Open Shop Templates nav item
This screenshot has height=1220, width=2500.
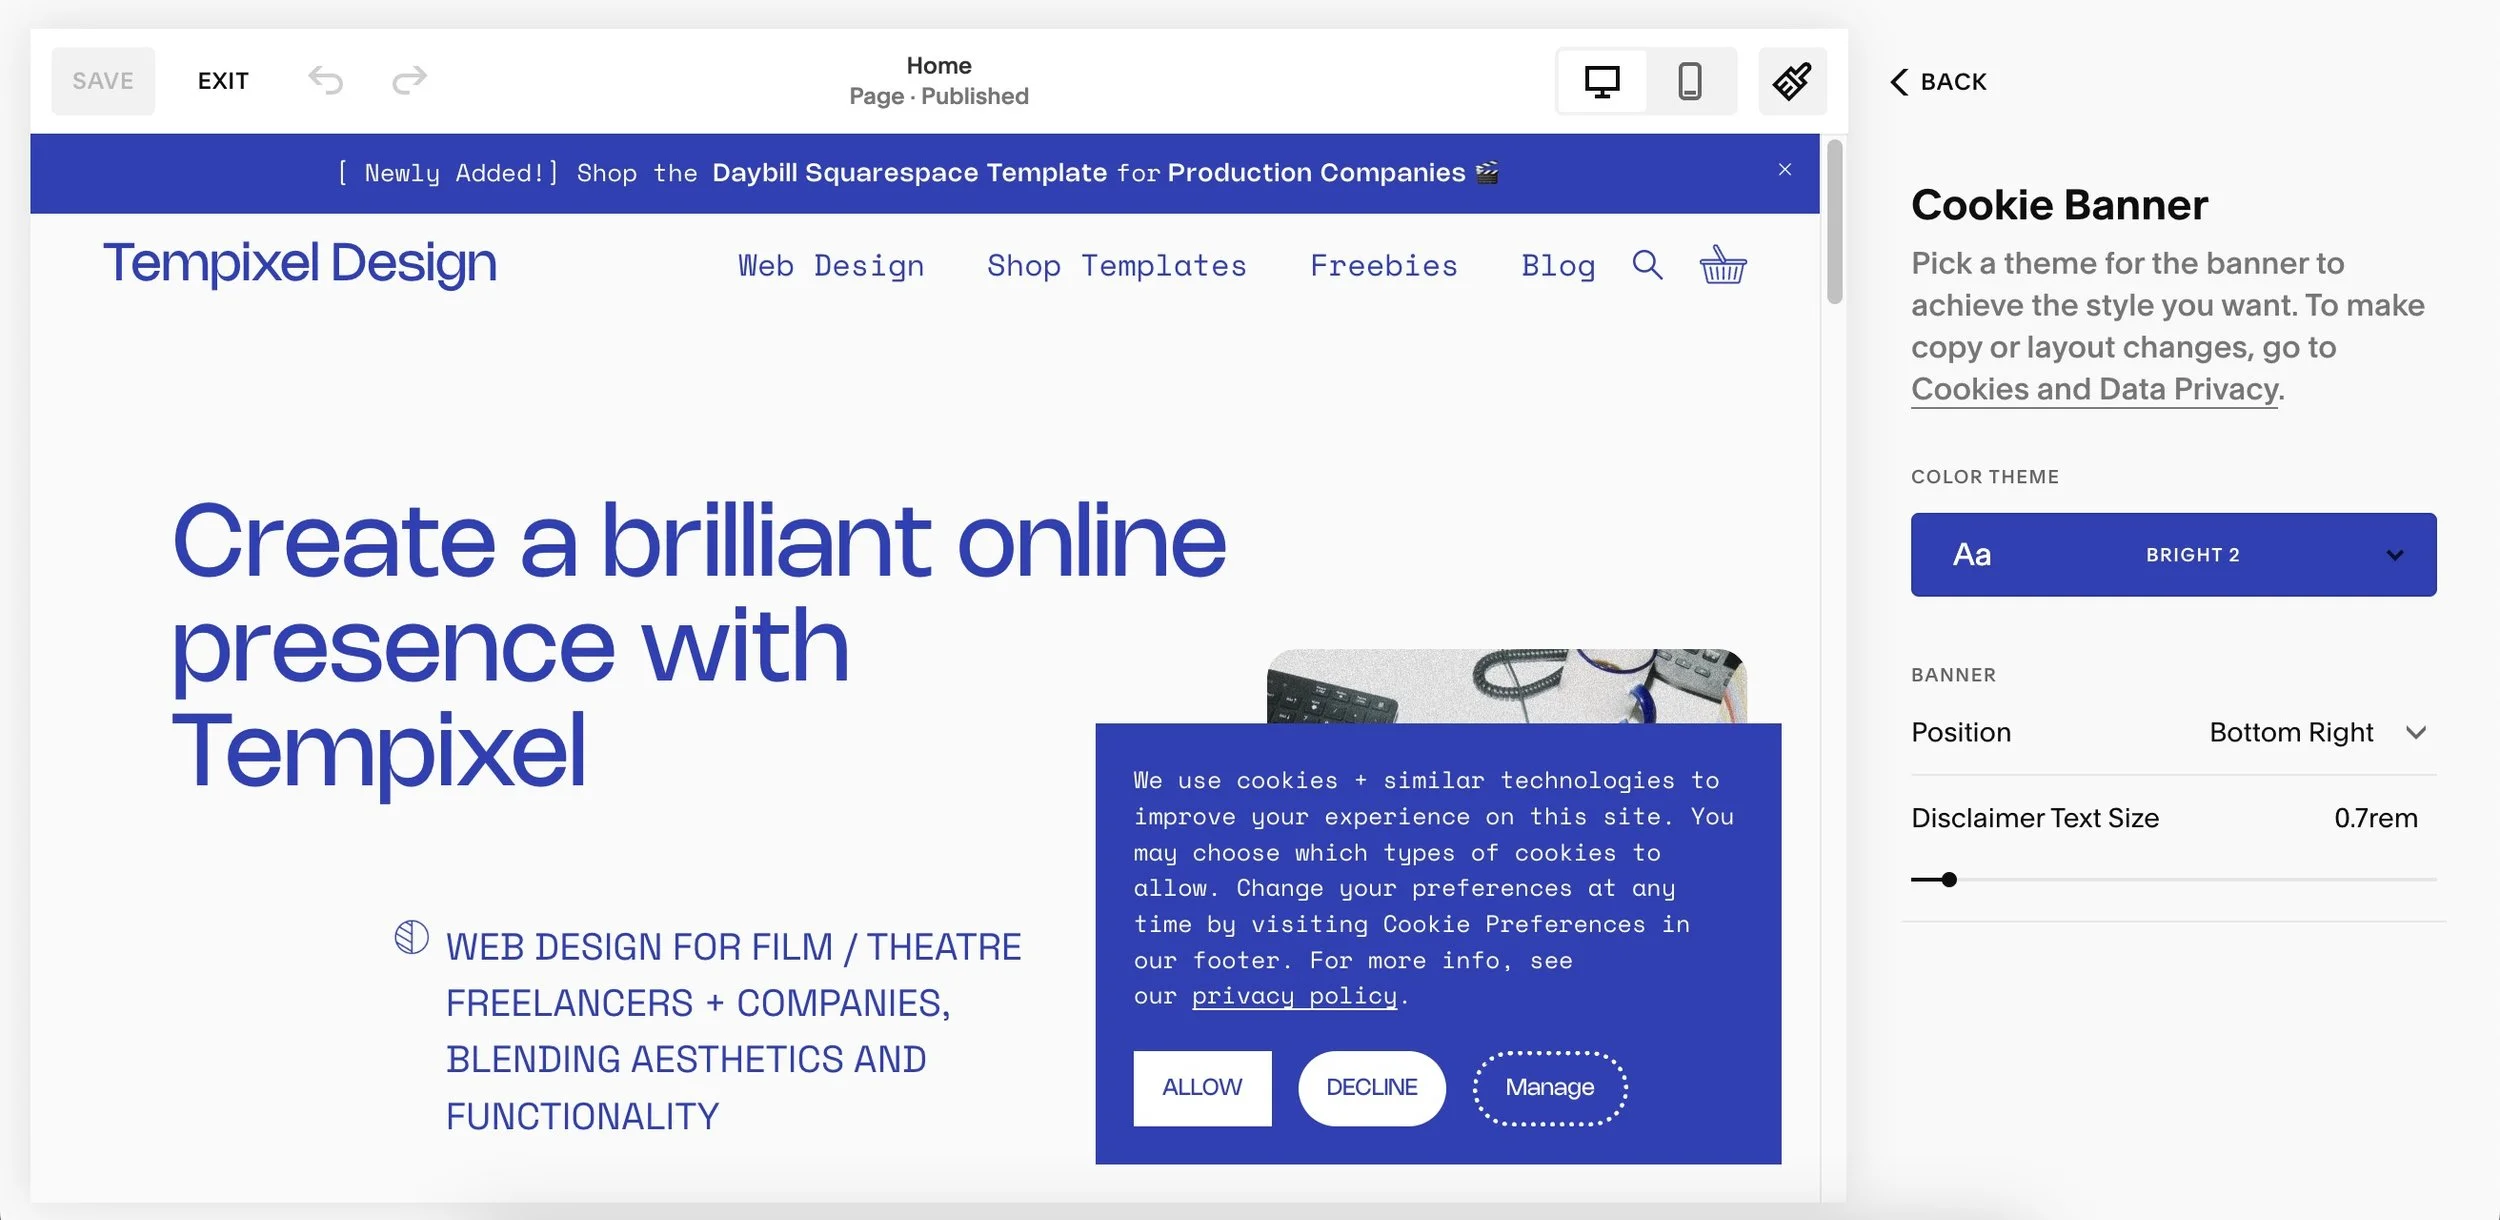(x=1116, y=266)
